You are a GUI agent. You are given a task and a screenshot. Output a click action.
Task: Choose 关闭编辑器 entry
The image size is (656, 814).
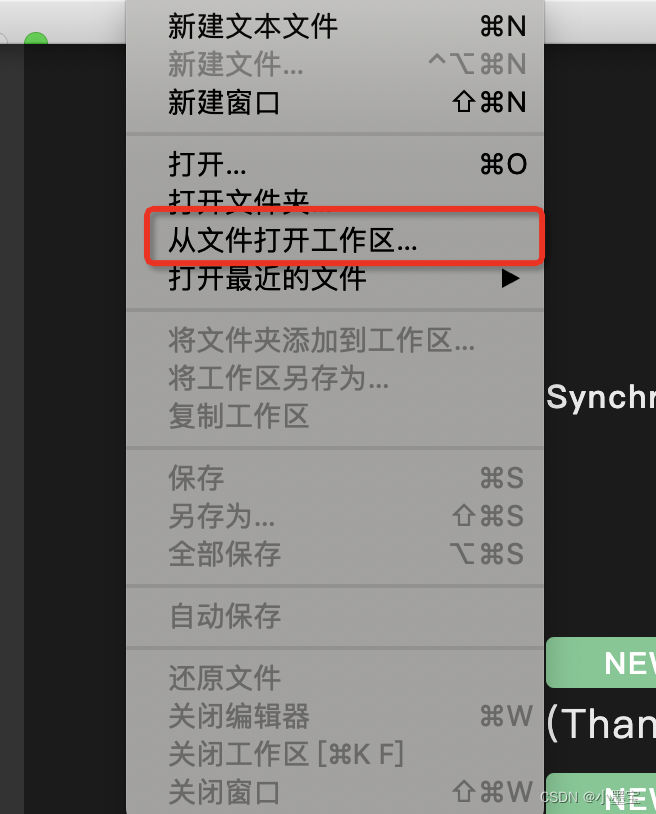pos(335,716)
